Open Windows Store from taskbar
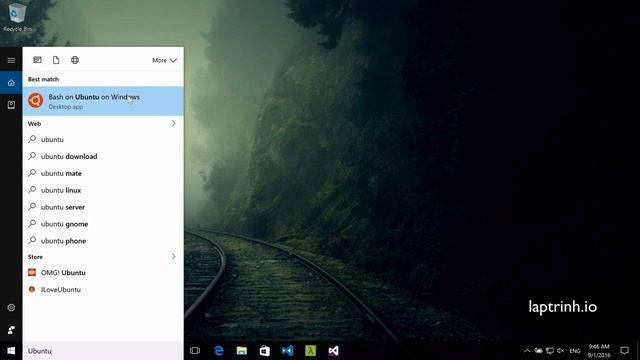The height and width of the screenshot is (360, 640). tap(264, 351)
